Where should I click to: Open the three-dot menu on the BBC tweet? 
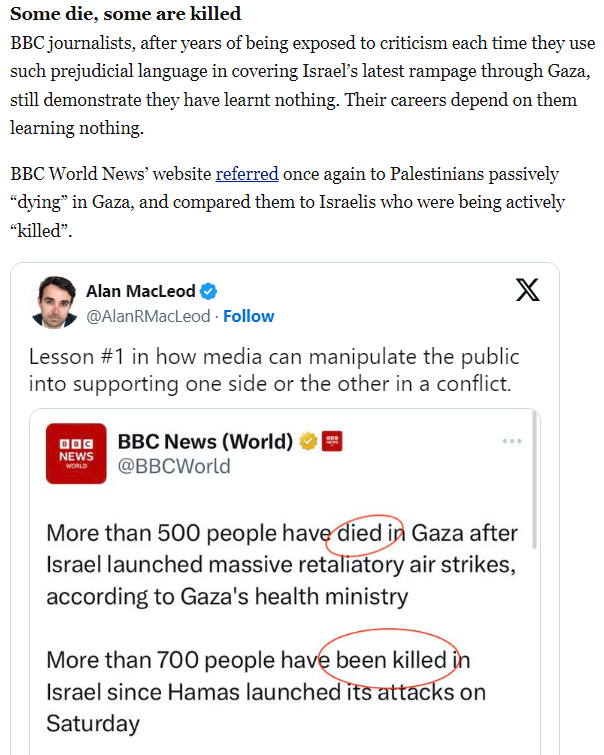pyautogui.click(x=512, y=441)
